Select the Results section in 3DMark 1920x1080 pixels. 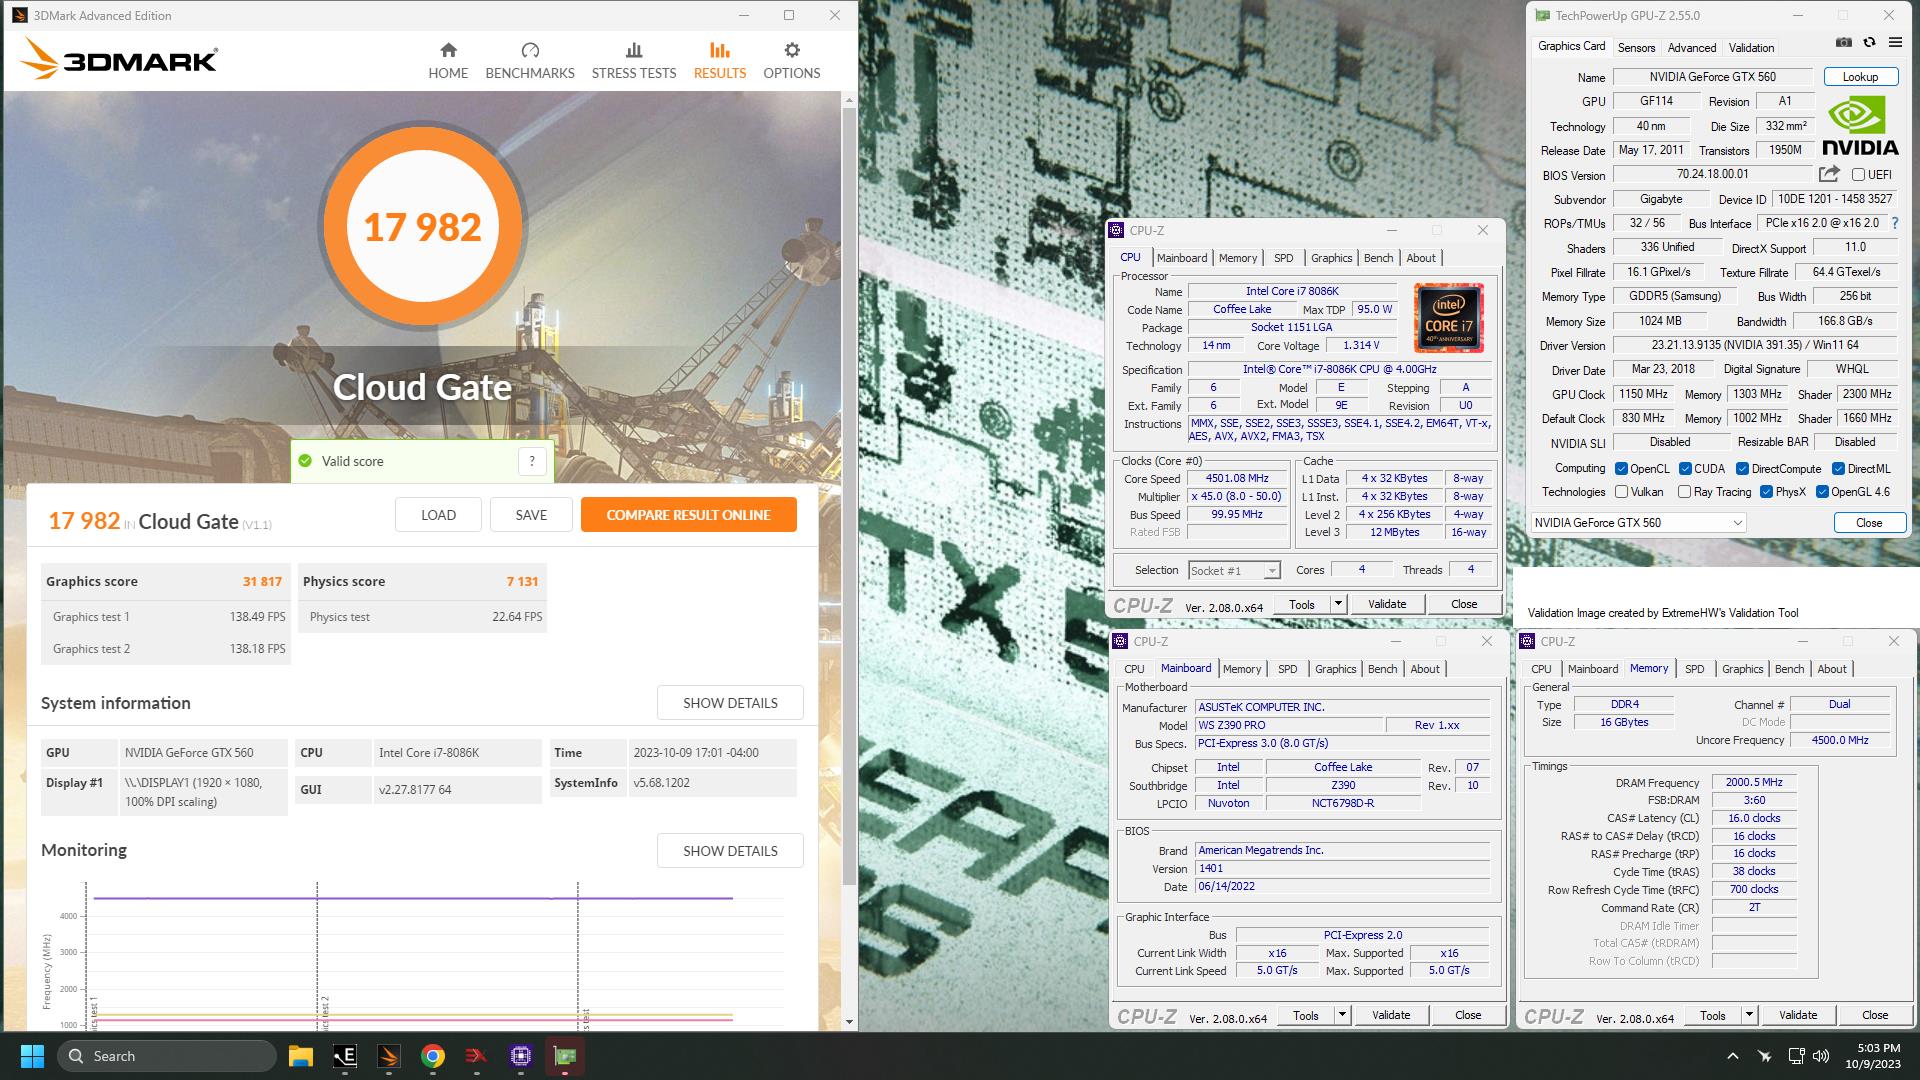[x=720, y=61]
